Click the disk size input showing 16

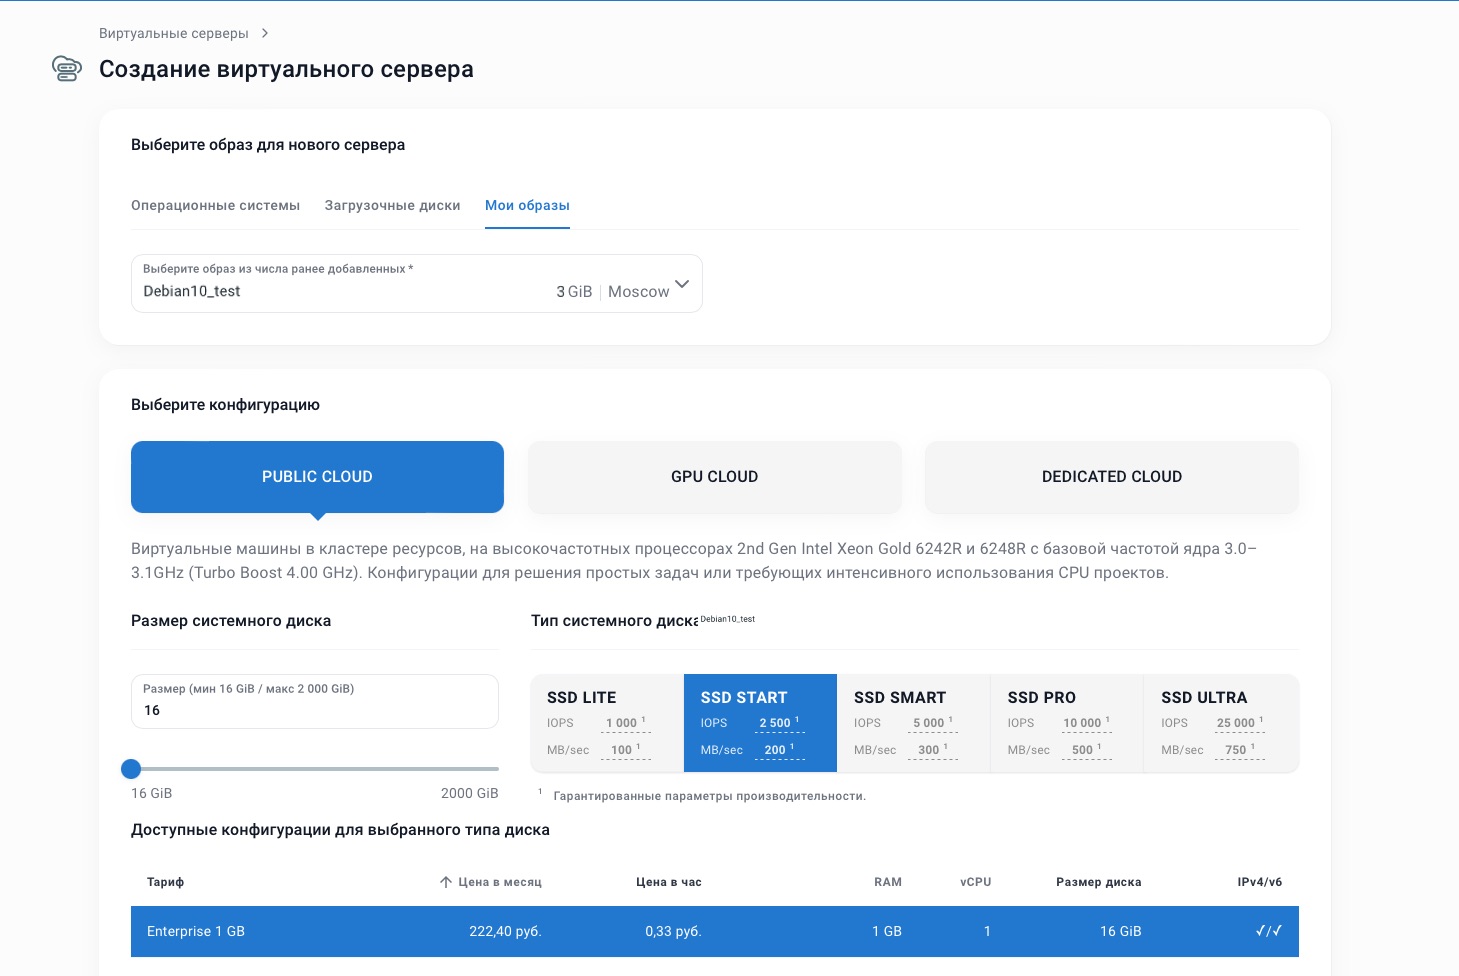[315, 702]
